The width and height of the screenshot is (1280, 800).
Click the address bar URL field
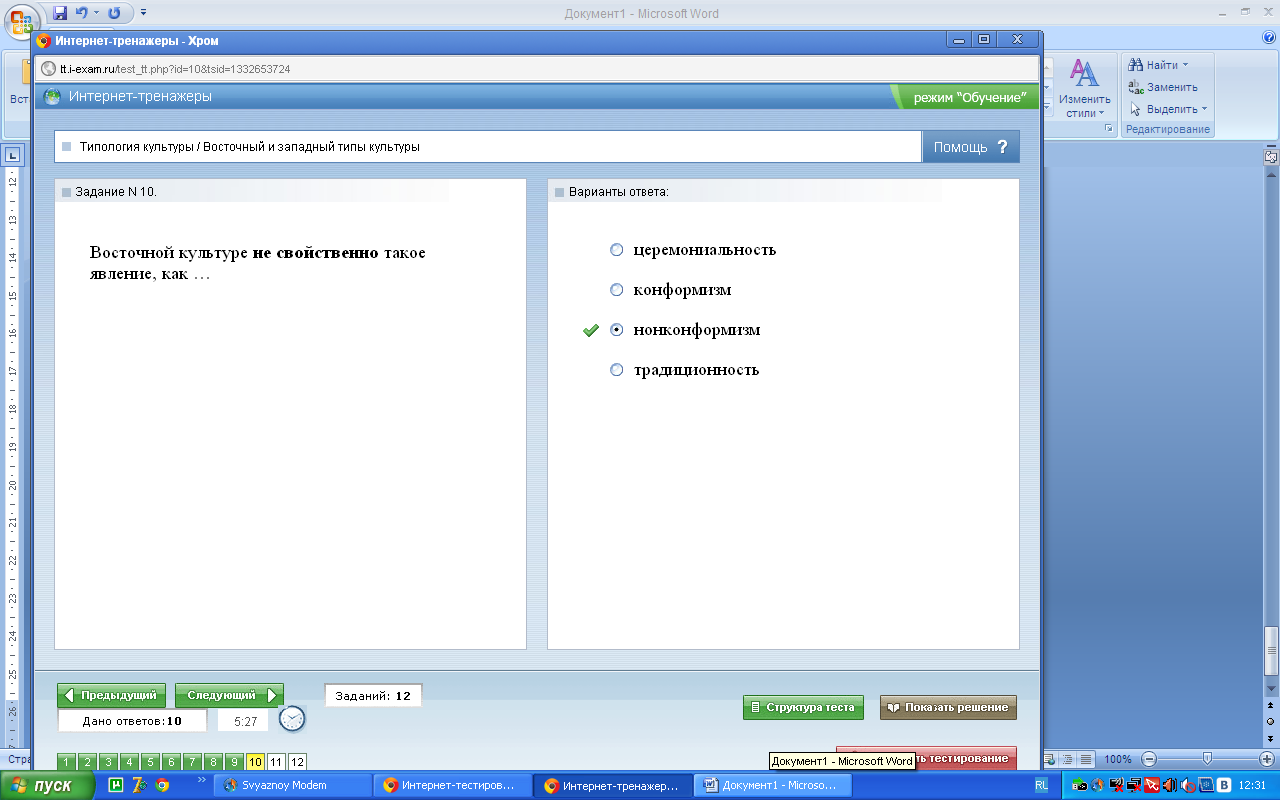538,69
